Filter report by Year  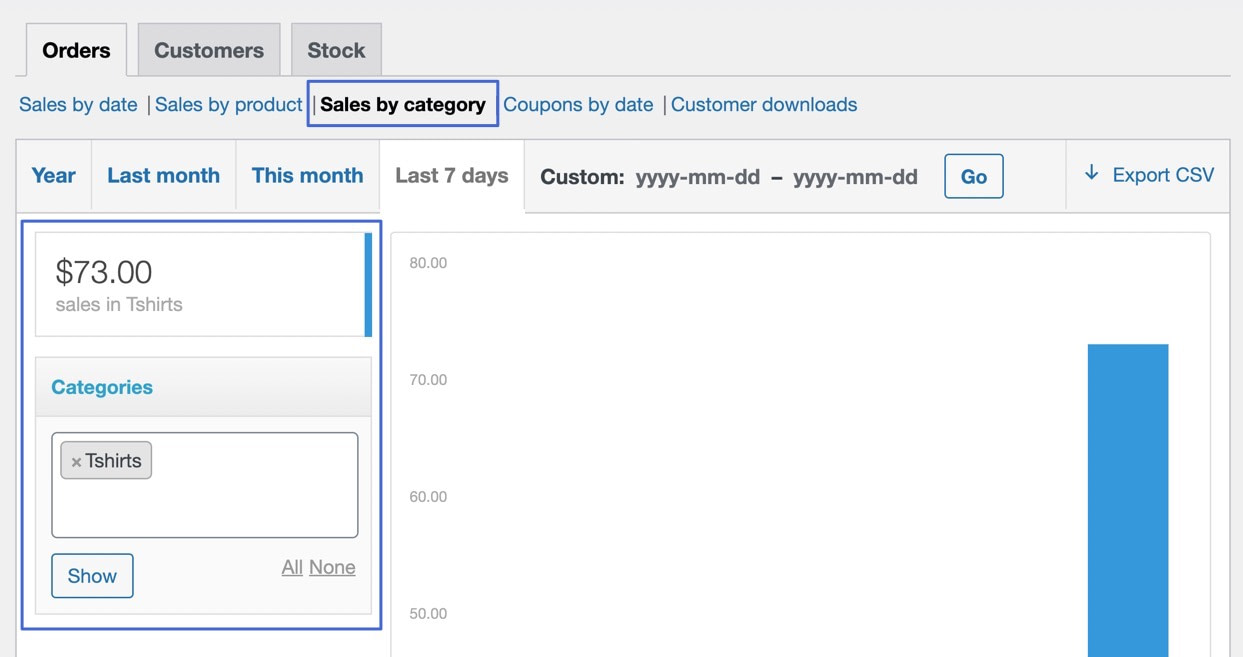[x=53, y=176]
